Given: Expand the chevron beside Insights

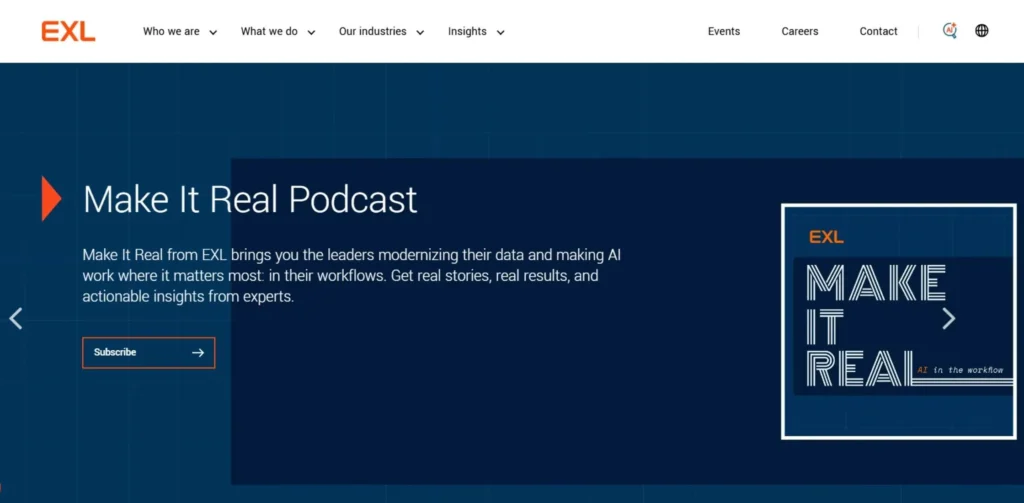Looking at the screenshot, I should pos(500,32).
